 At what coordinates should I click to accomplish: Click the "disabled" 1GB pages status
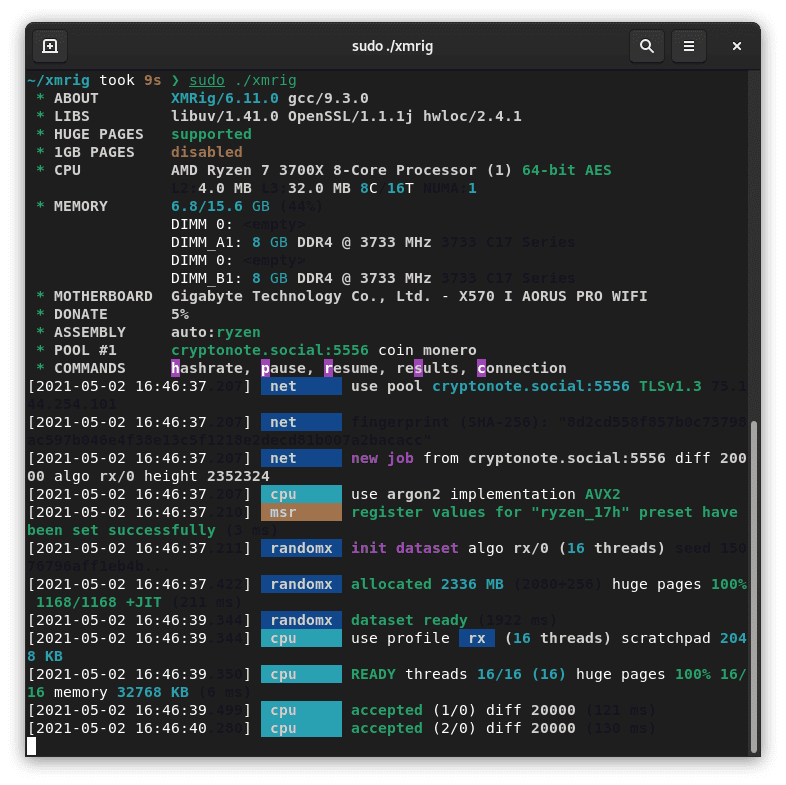point(207,152)
